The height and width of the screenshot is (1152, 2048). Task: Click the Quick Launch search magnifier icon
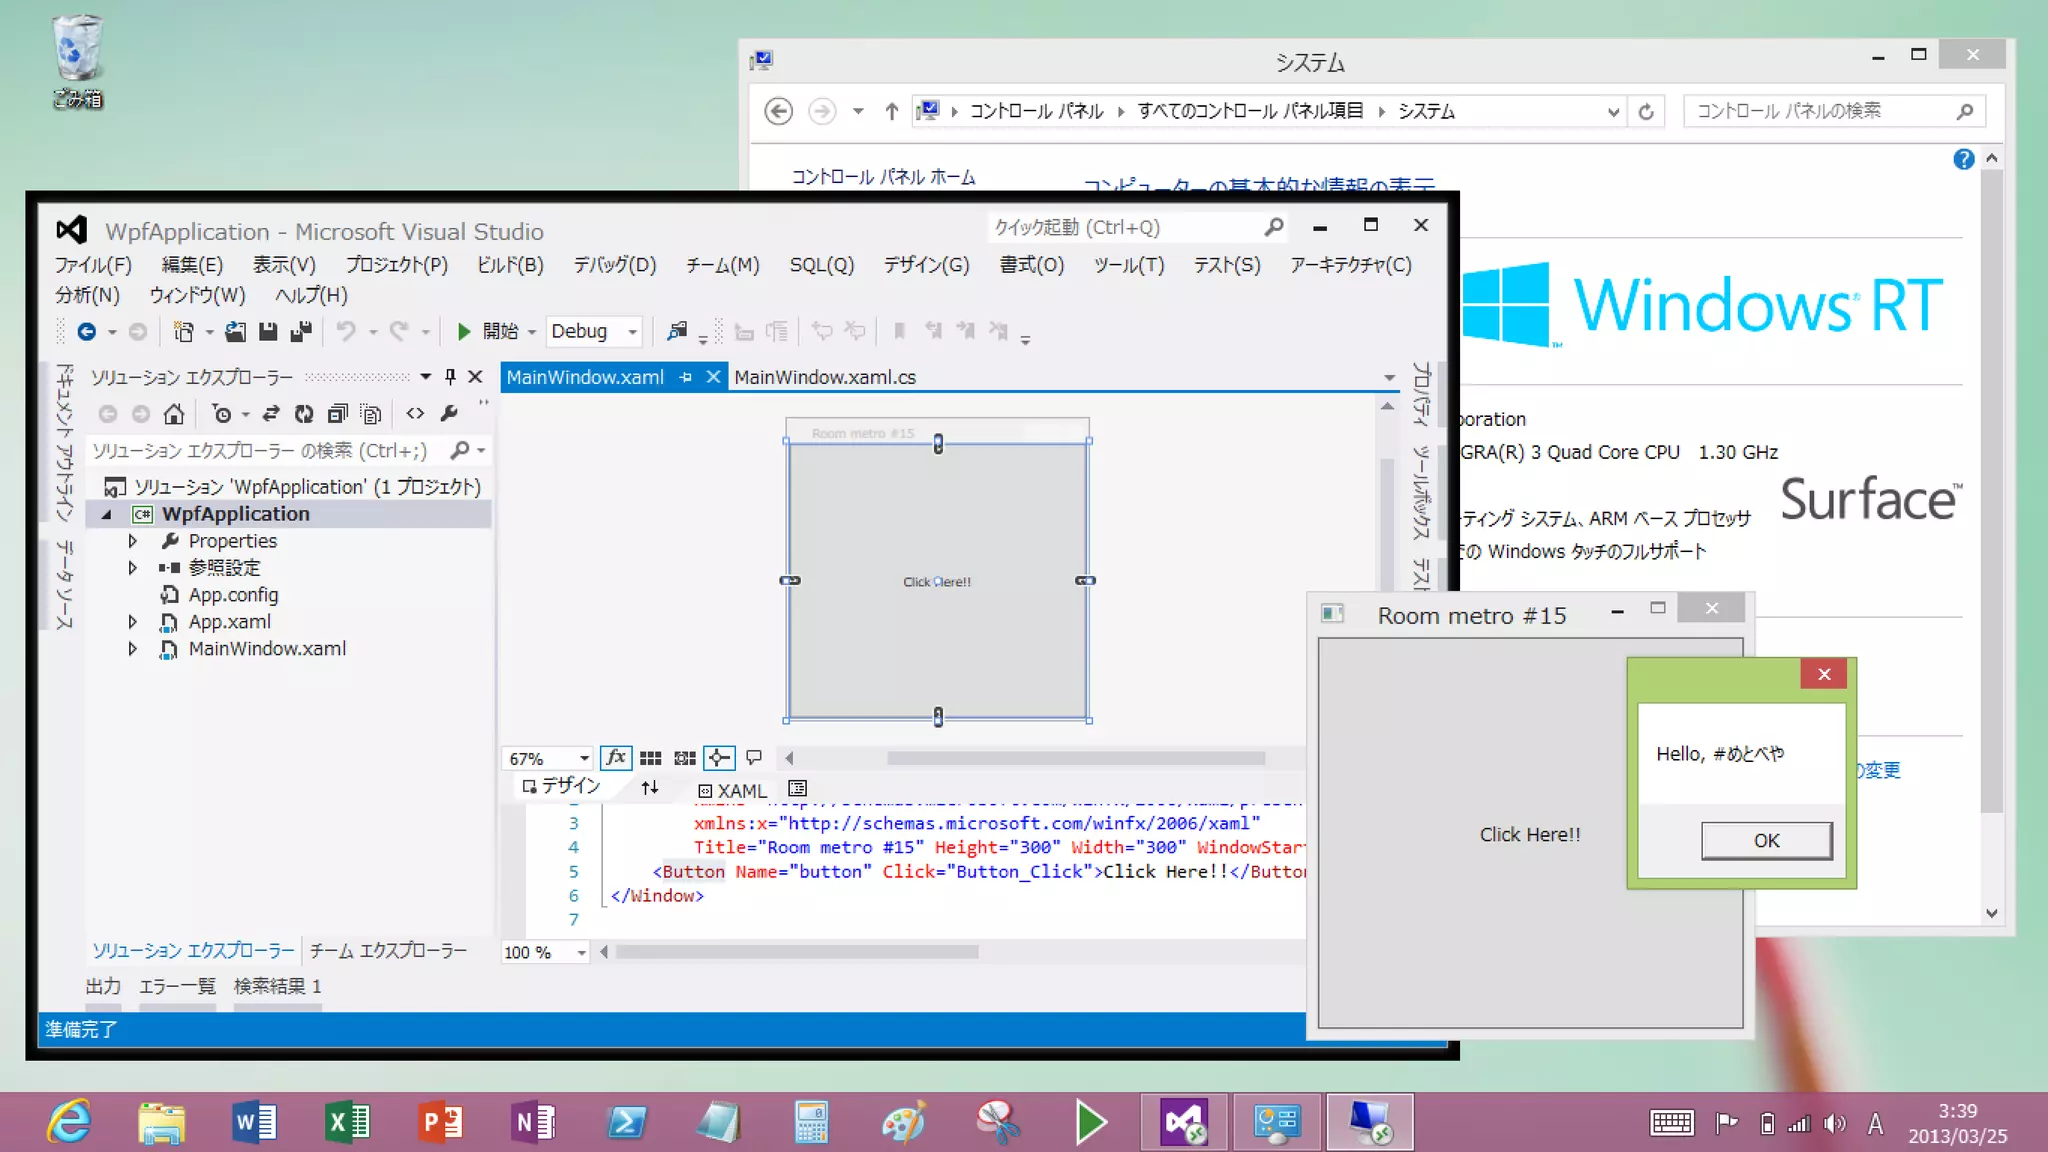coord(1273,228)
